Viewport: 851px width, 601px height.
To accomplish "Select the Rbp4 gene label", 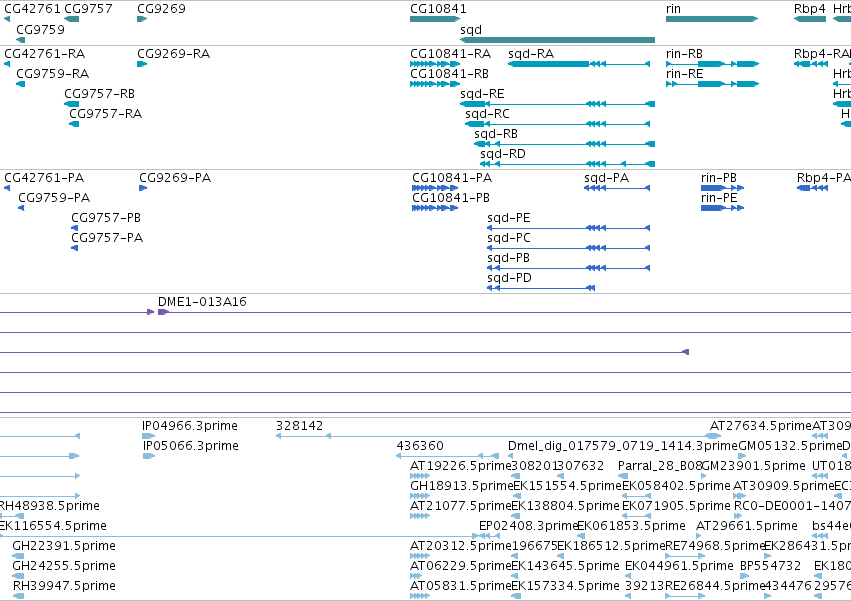I will (809, 9).
